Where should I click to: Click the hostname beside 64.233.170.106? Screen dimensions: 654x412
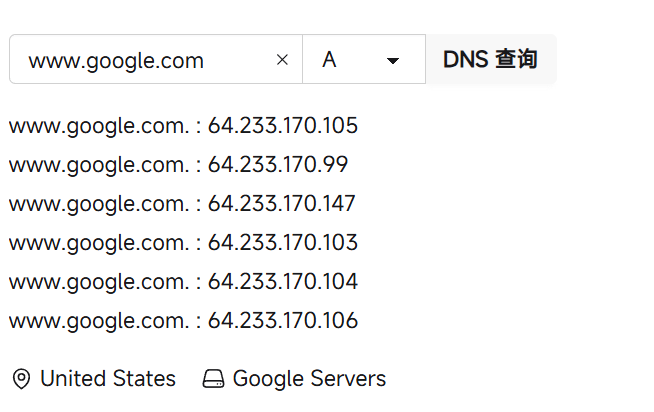point(98,321)
